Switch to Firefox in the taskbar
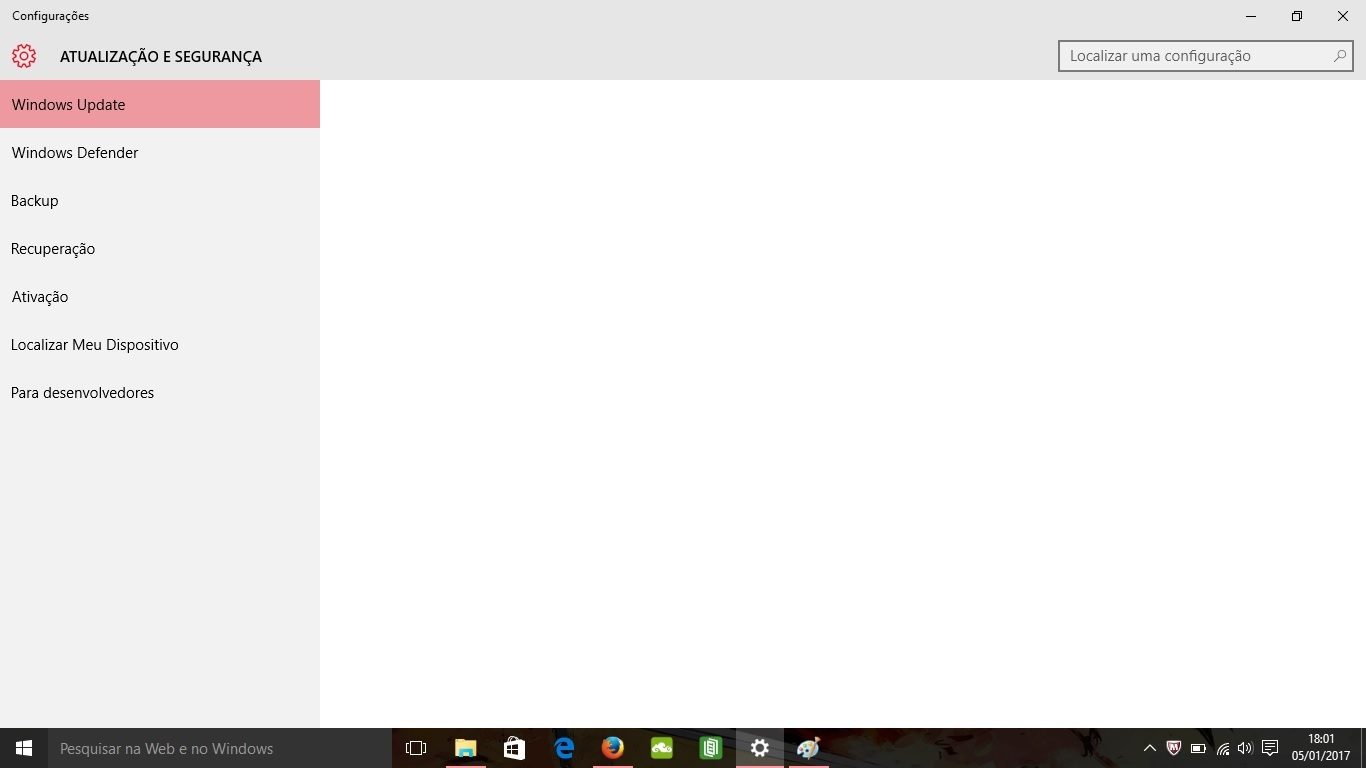The width and height of the screenshot is (1366, 768). click(613, 748)
